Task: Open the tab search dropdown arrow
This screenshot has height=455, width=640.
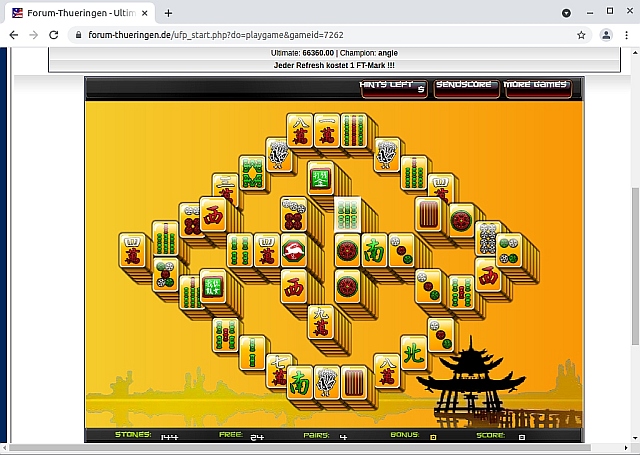Action: [566, 13]
